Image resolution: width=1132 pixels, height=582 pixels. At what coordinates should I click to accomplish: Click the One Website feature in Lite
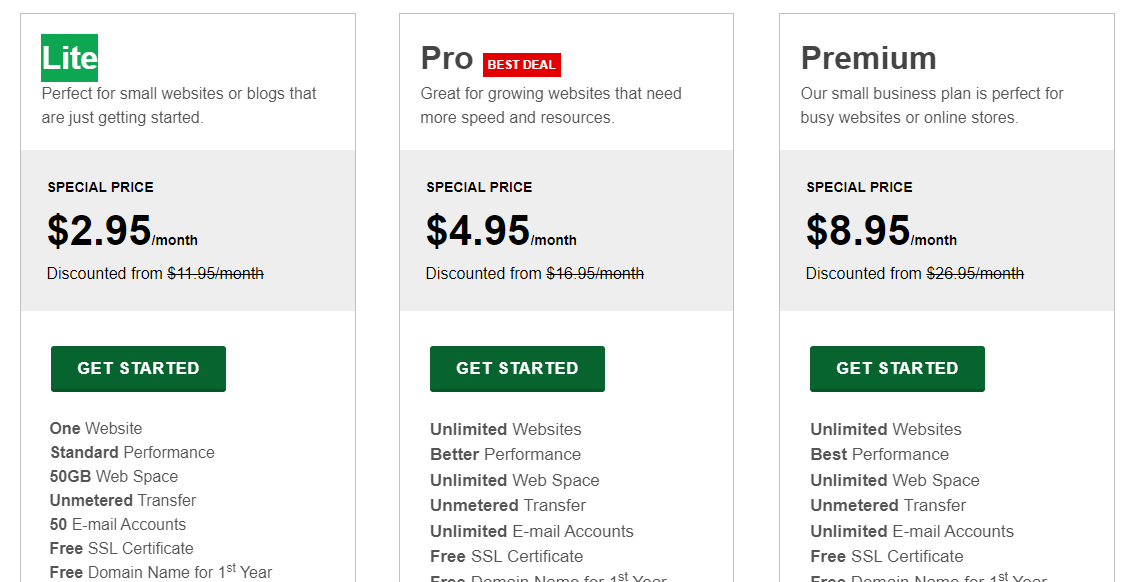96,429
